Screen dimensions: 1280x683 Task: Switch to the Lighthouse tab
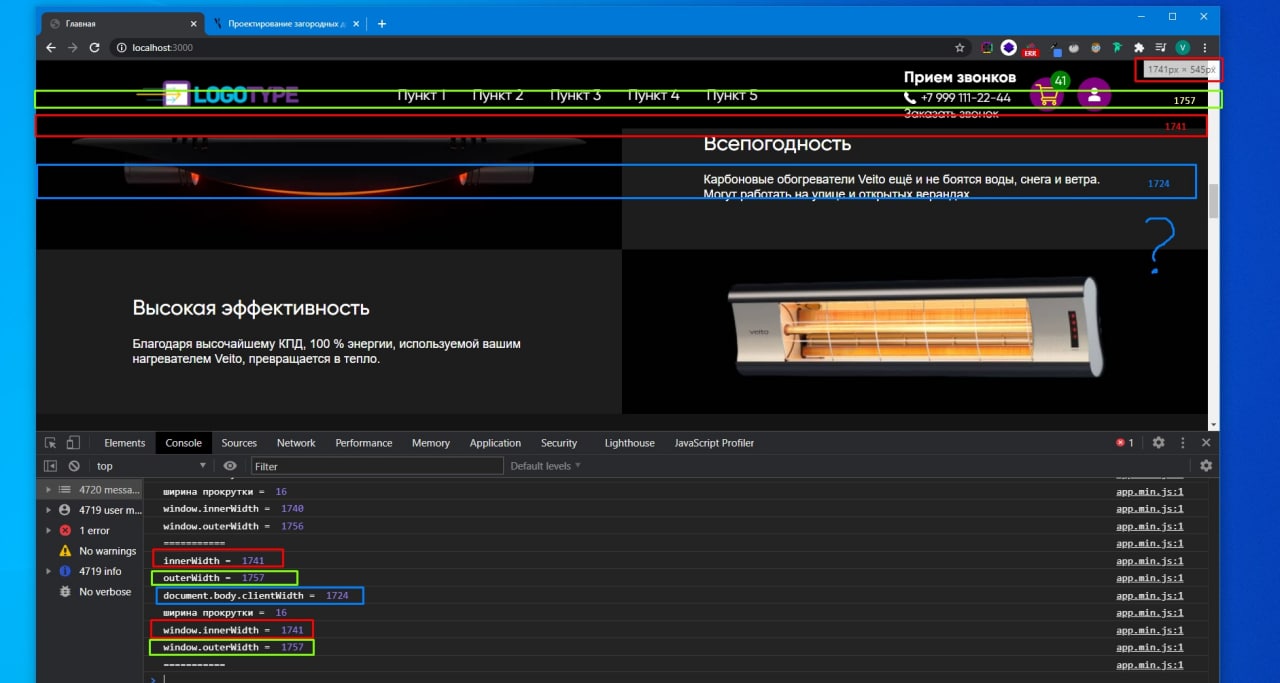(x=630, y=443)
